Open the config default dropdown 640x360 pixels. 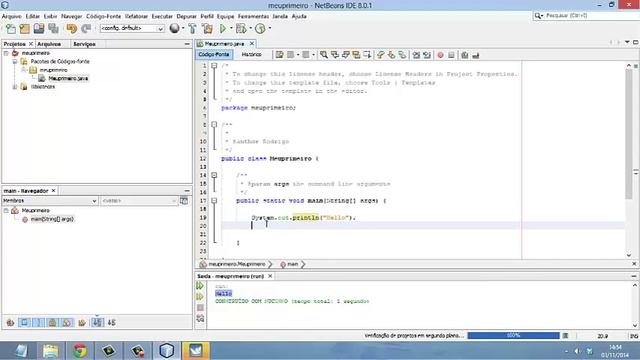tap(132, 28)
